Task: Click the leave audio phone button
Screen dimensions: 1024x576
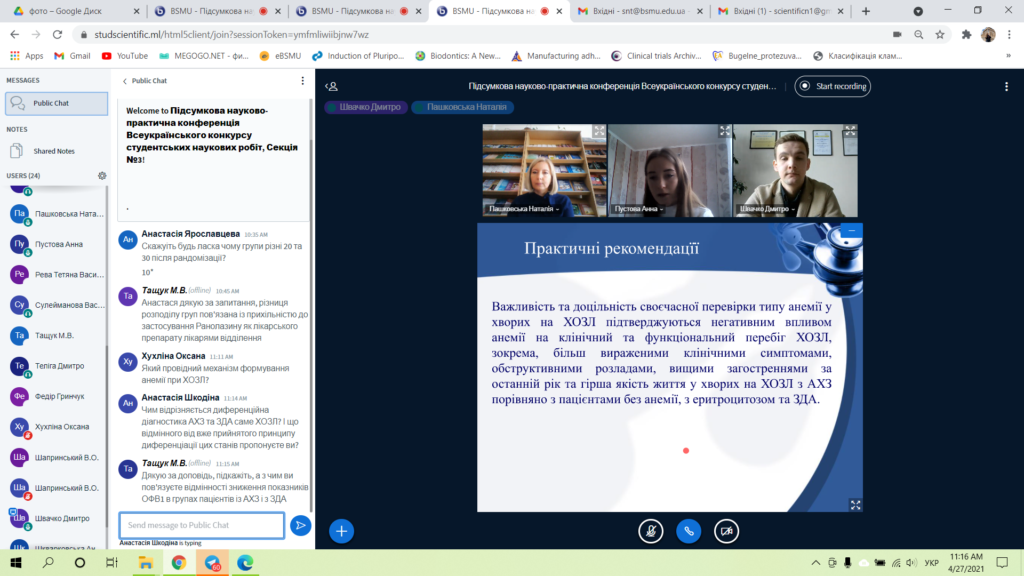Action: point(688,531)
